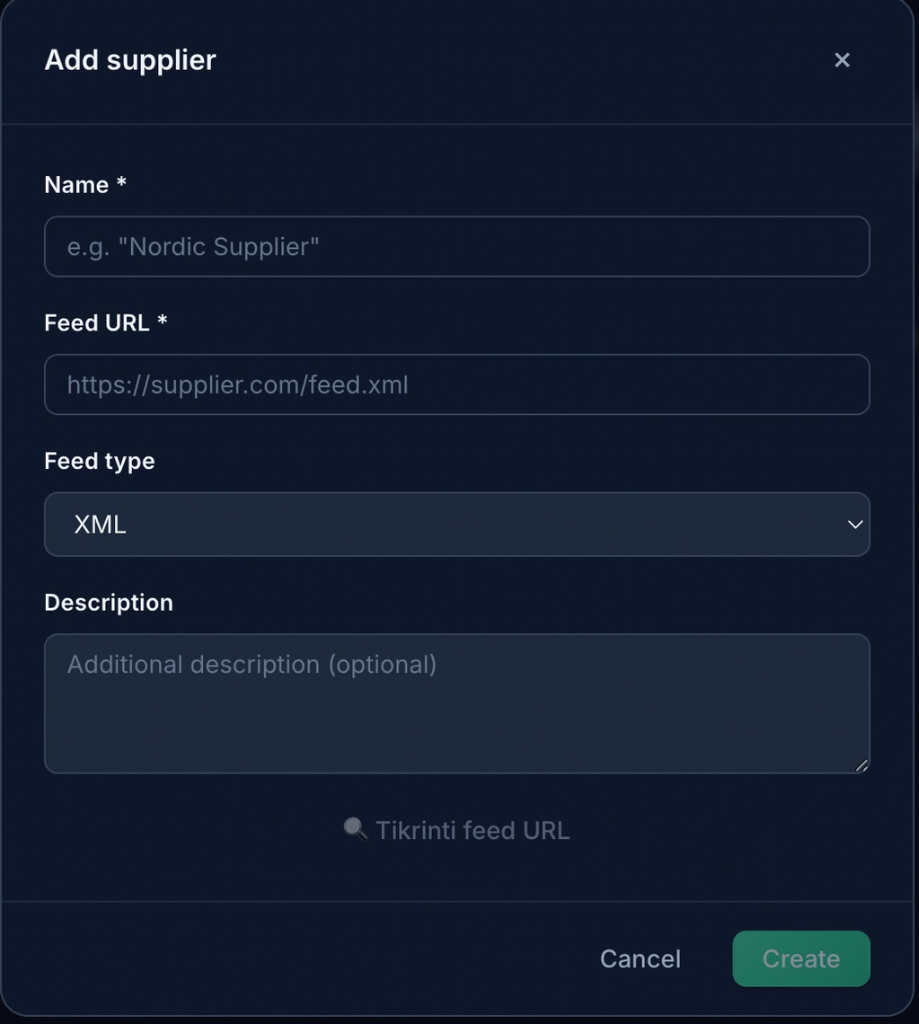The height and width of the screenshot is (1024, 919).
Task: Click the Description textarea resize handle
Action: coord(862,764)
